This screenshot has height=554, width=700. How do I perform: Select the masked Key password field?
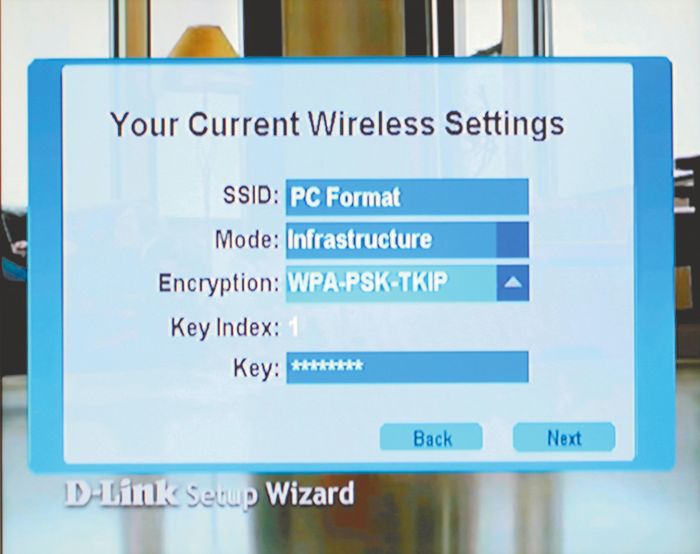pos(407,367)
